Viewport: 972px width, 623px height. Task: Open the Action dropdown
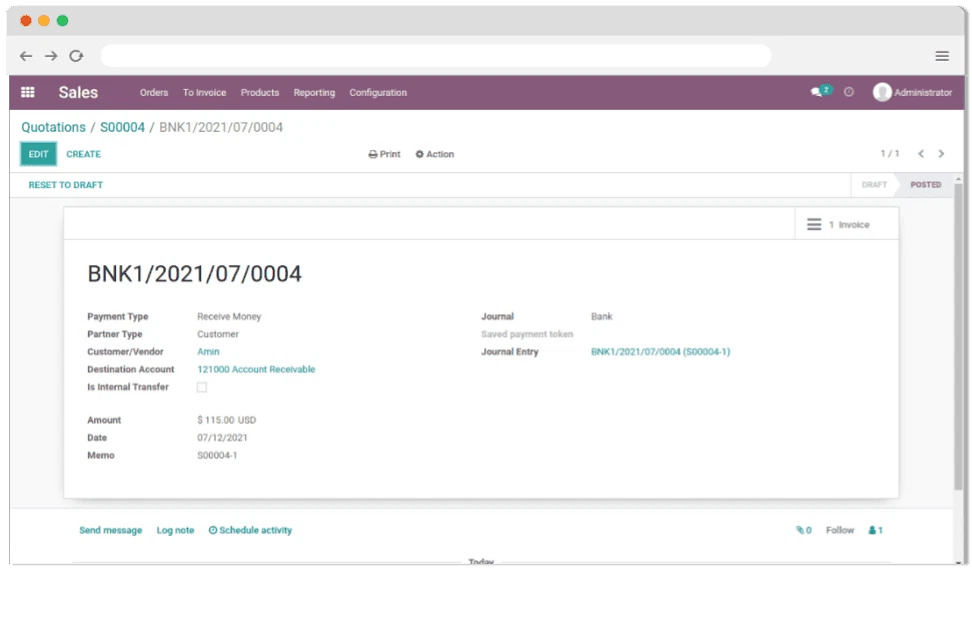click(435, 154)
